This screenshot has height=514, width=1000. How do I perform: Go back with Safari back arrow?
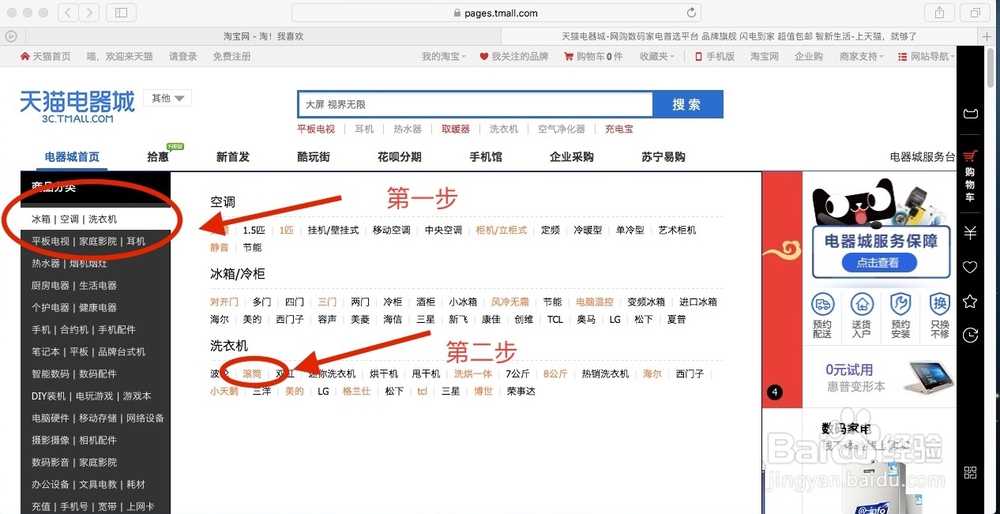coord(68,12)
